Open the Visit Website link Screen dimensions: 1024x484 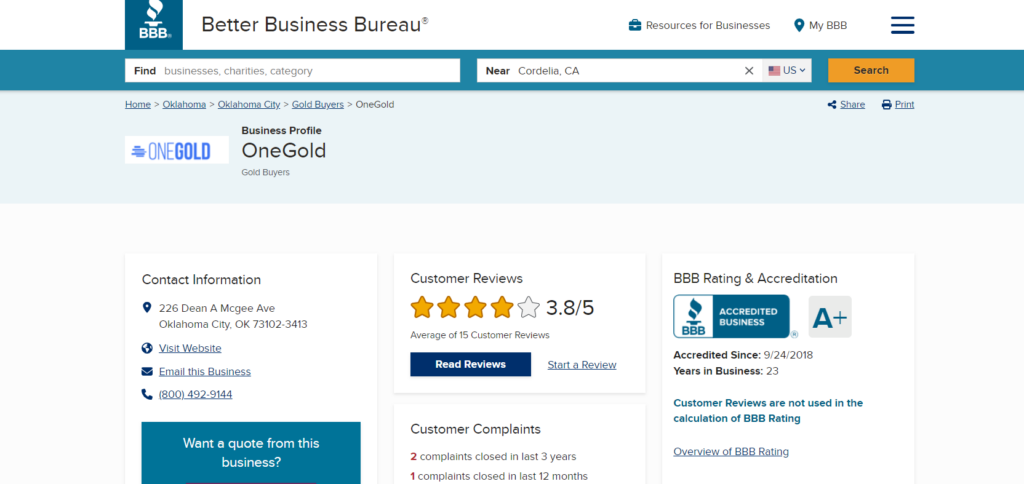click(x=190, y=348)
